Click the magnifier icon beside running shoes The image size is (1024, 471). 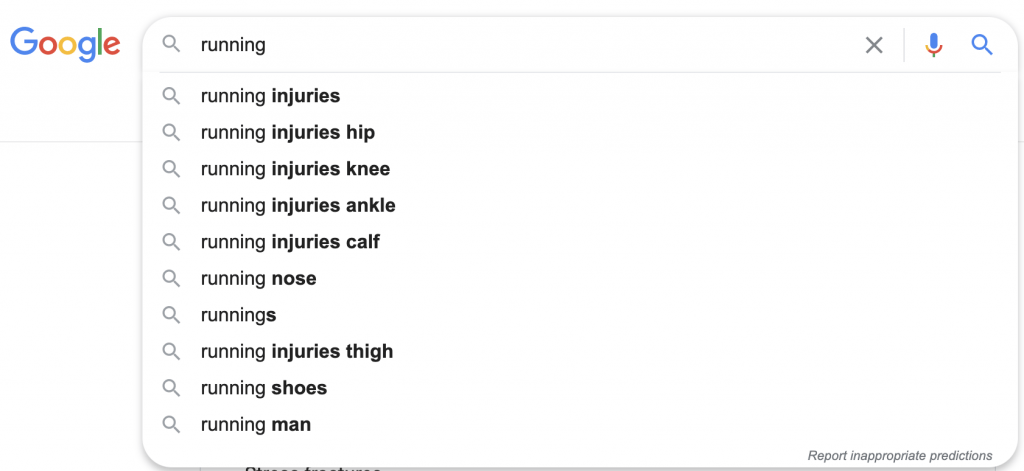point(171,388)
